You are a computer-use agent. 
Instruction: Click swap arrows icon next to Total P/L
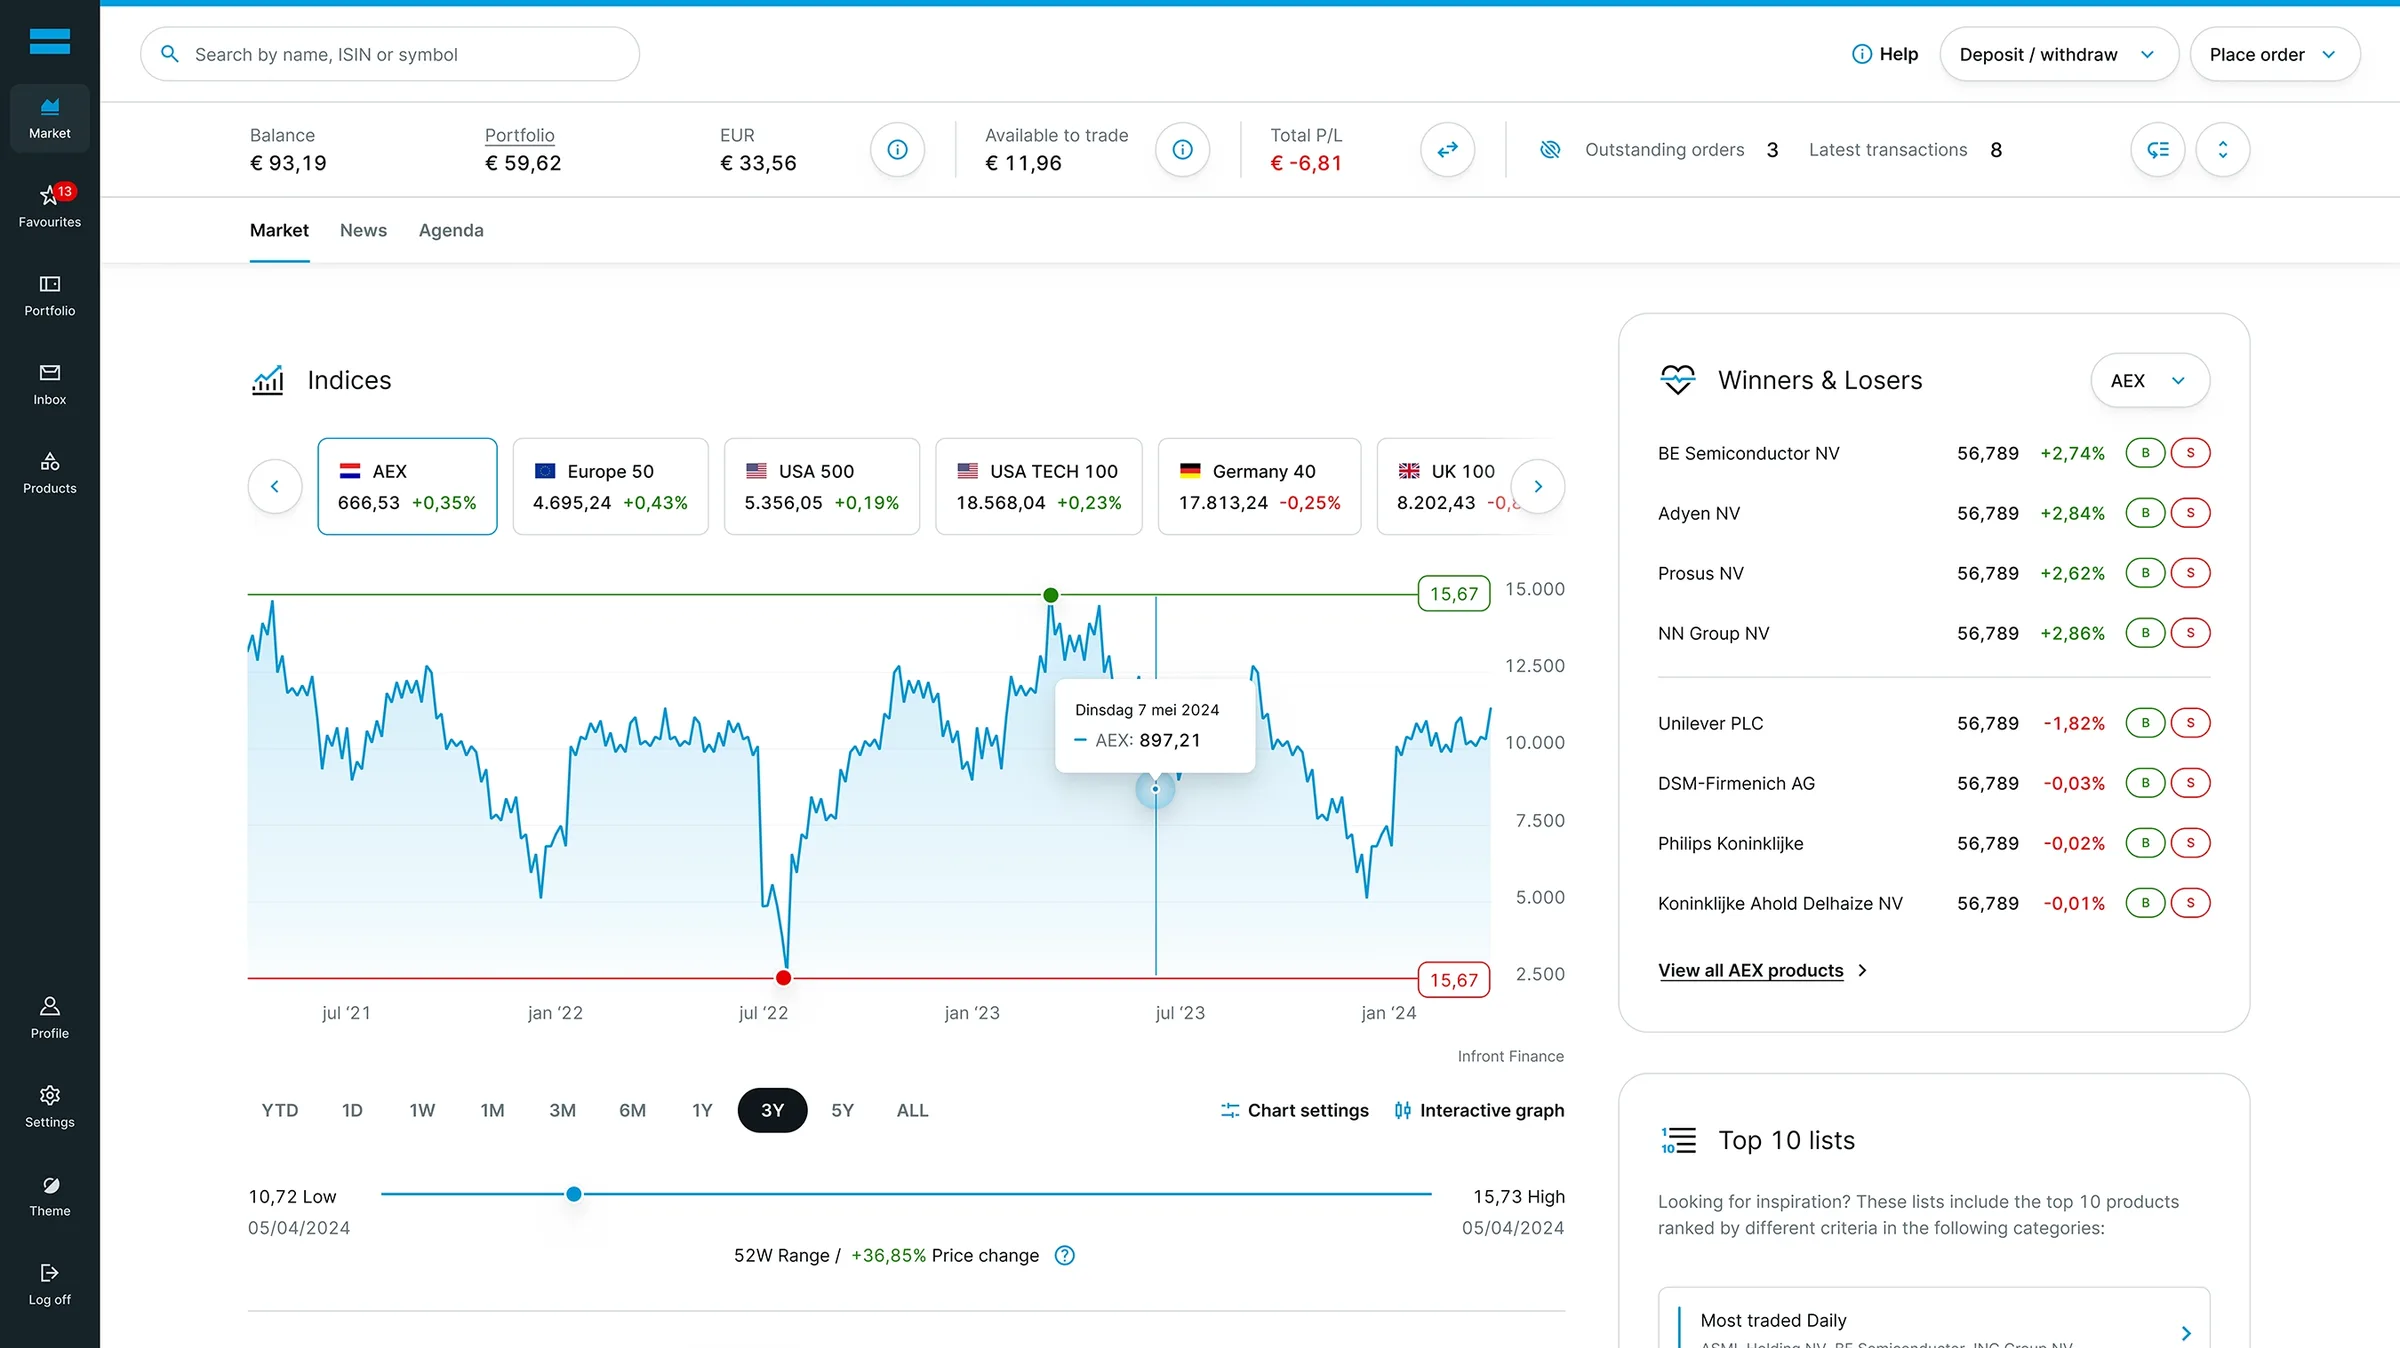[x=1447, y=149]
